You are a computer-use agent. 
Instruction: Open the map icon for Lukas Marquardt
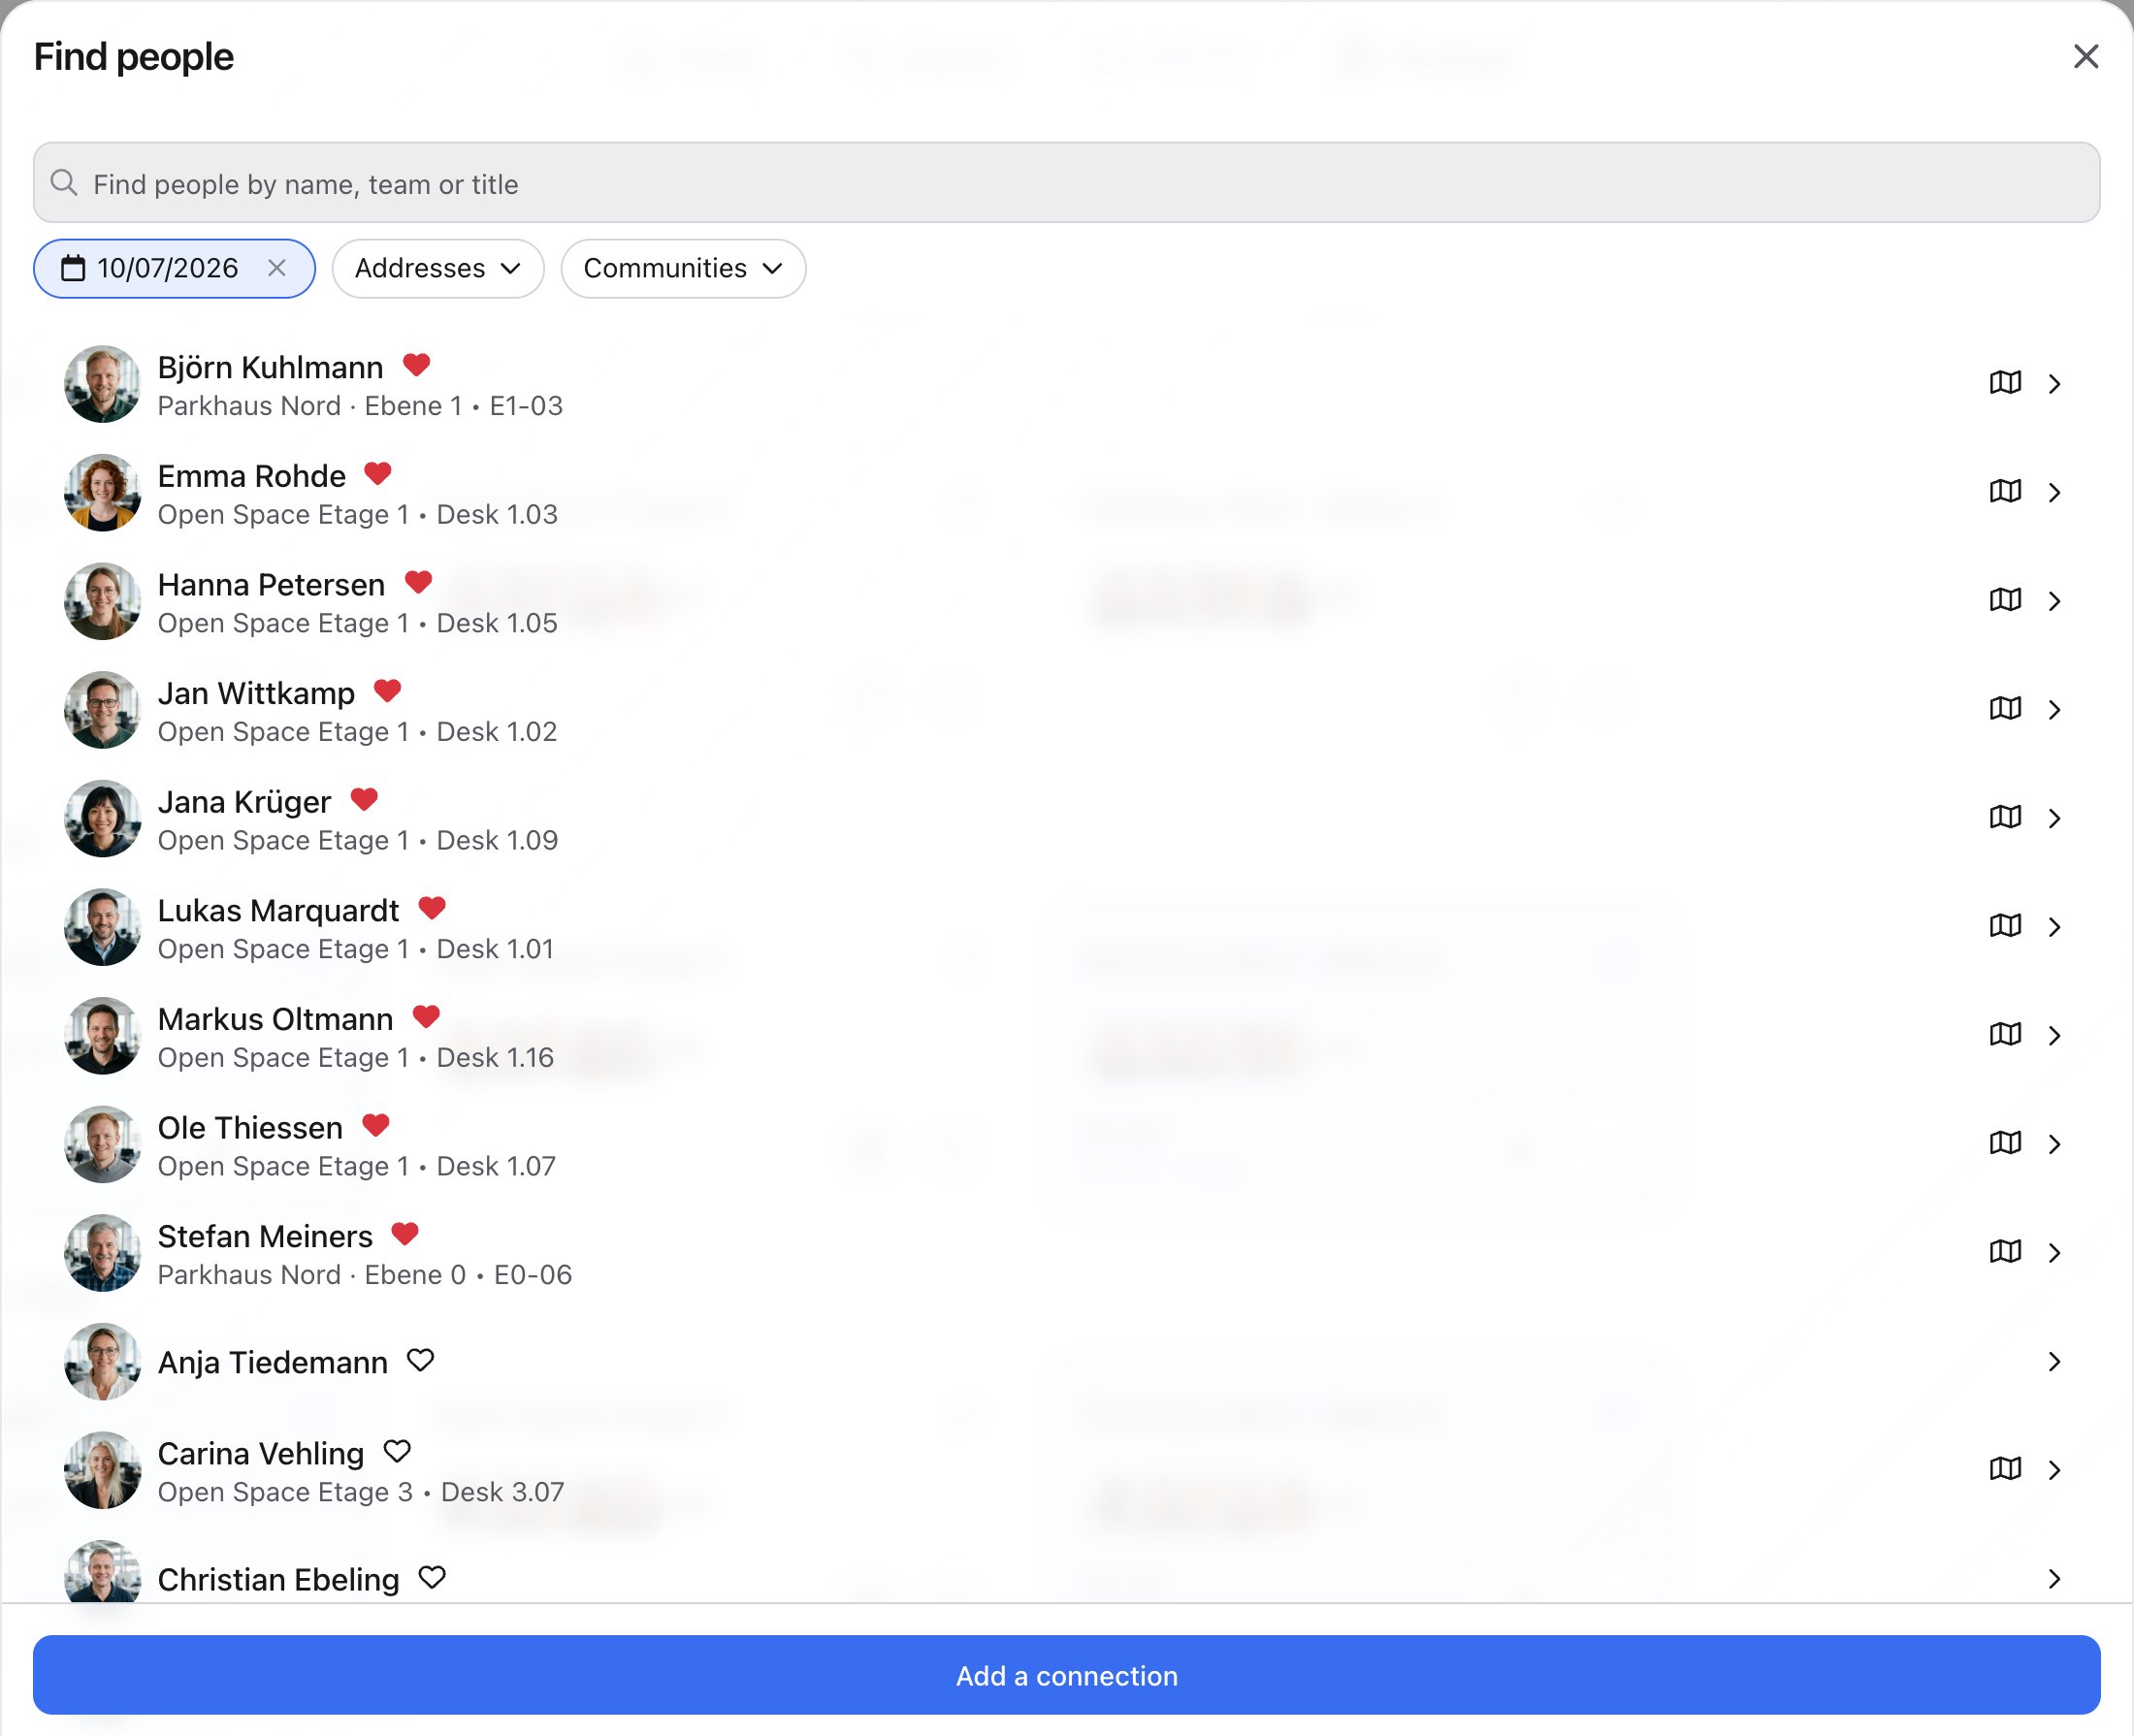coord(2005,926)
